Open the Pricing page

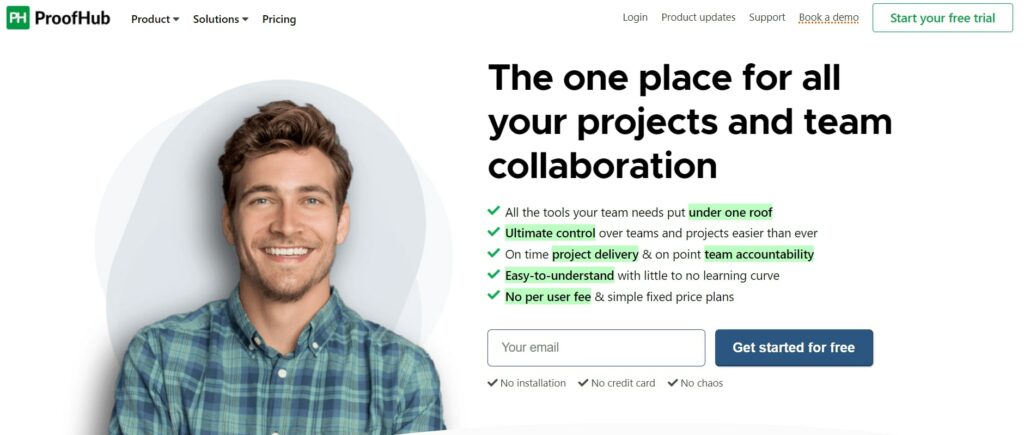point(279,19)
